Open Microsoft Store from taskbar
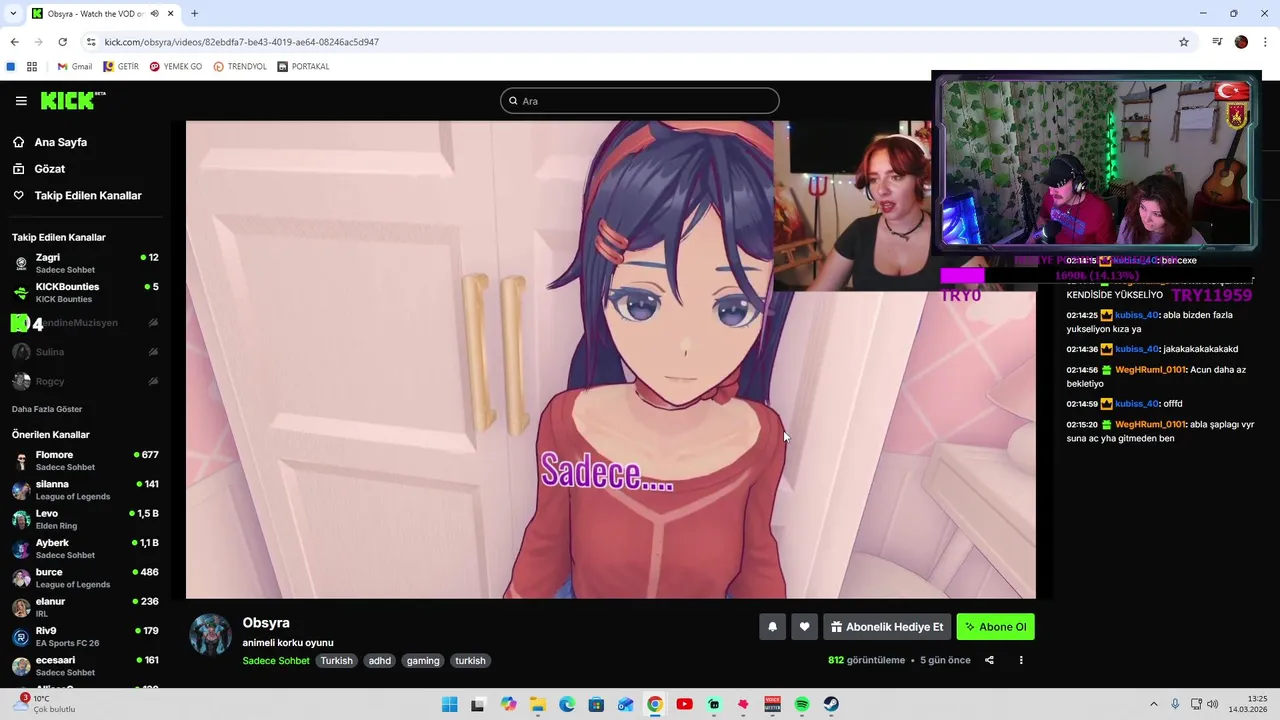 596,705
